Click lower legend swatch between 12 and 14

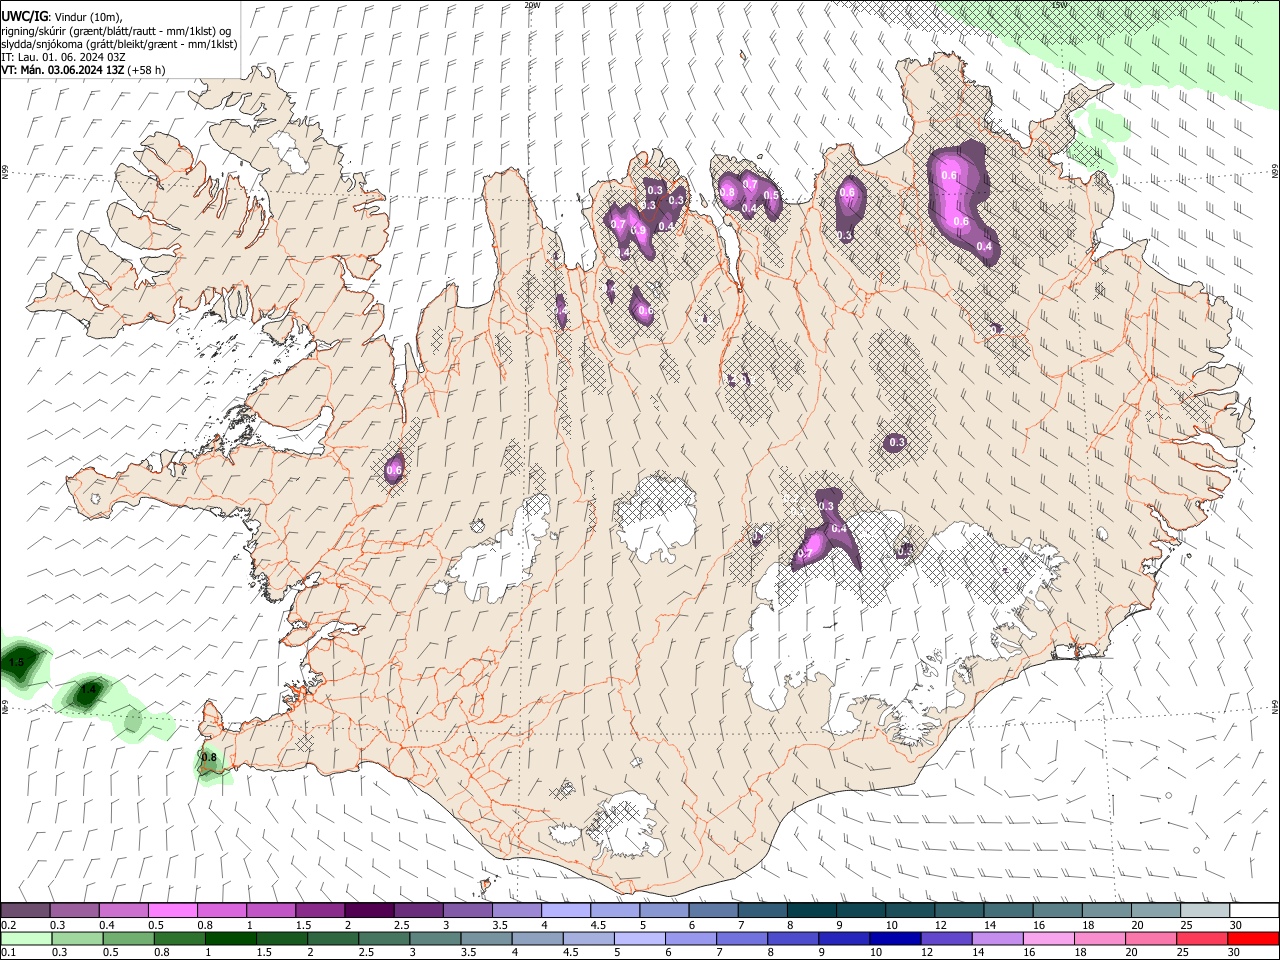click(x=946, y=938)
